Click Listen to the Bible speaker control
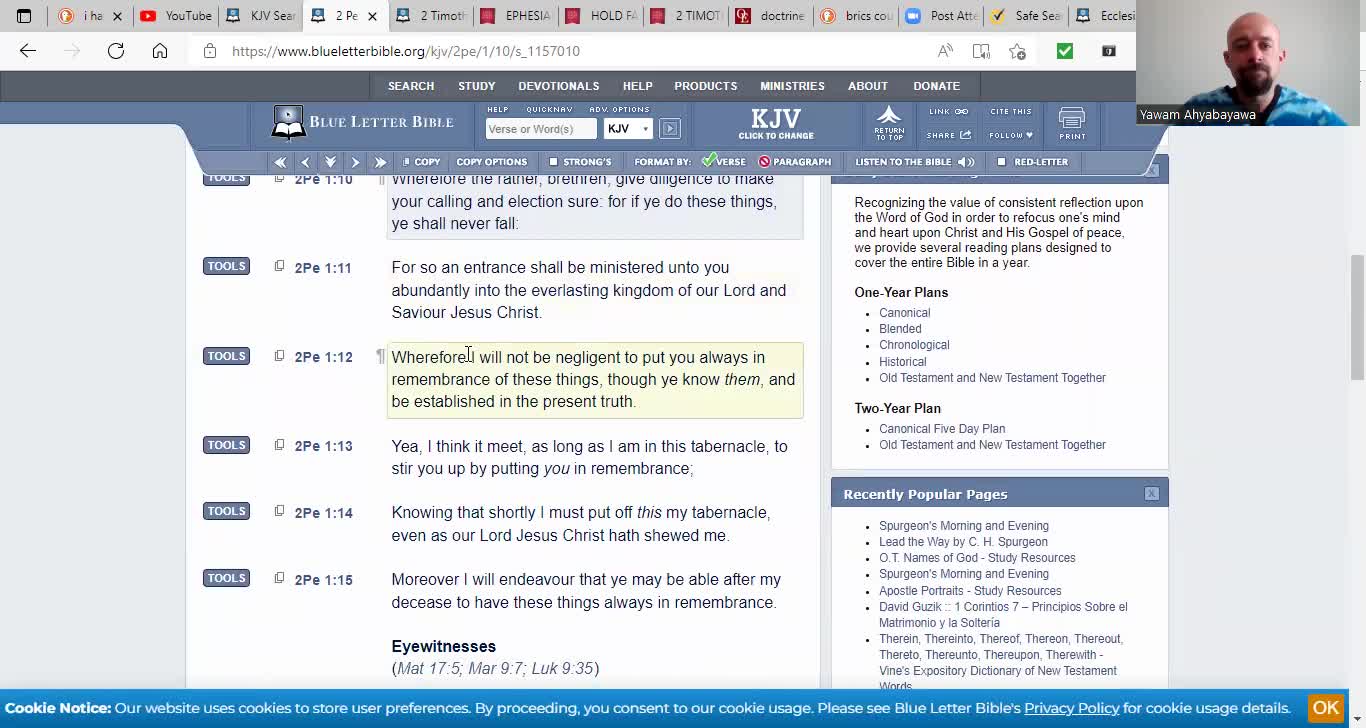The height and width of the screenshot is (728, 1366). click(915, 162)
